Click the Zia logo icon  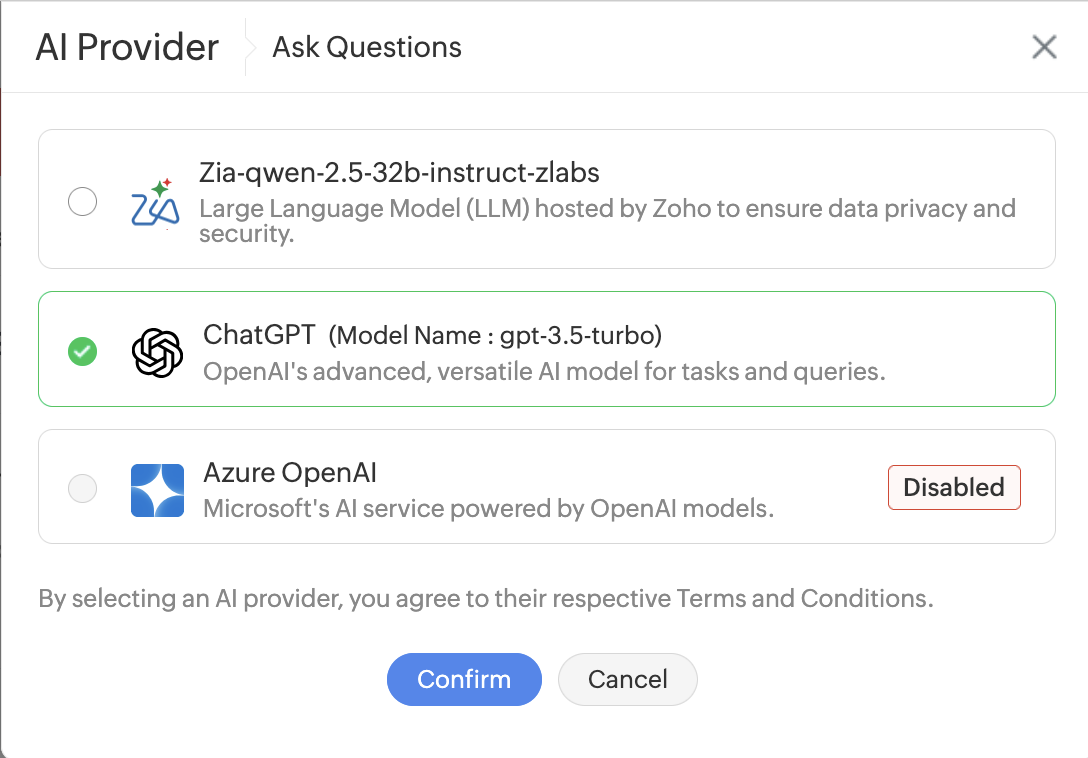coord(156,203)
